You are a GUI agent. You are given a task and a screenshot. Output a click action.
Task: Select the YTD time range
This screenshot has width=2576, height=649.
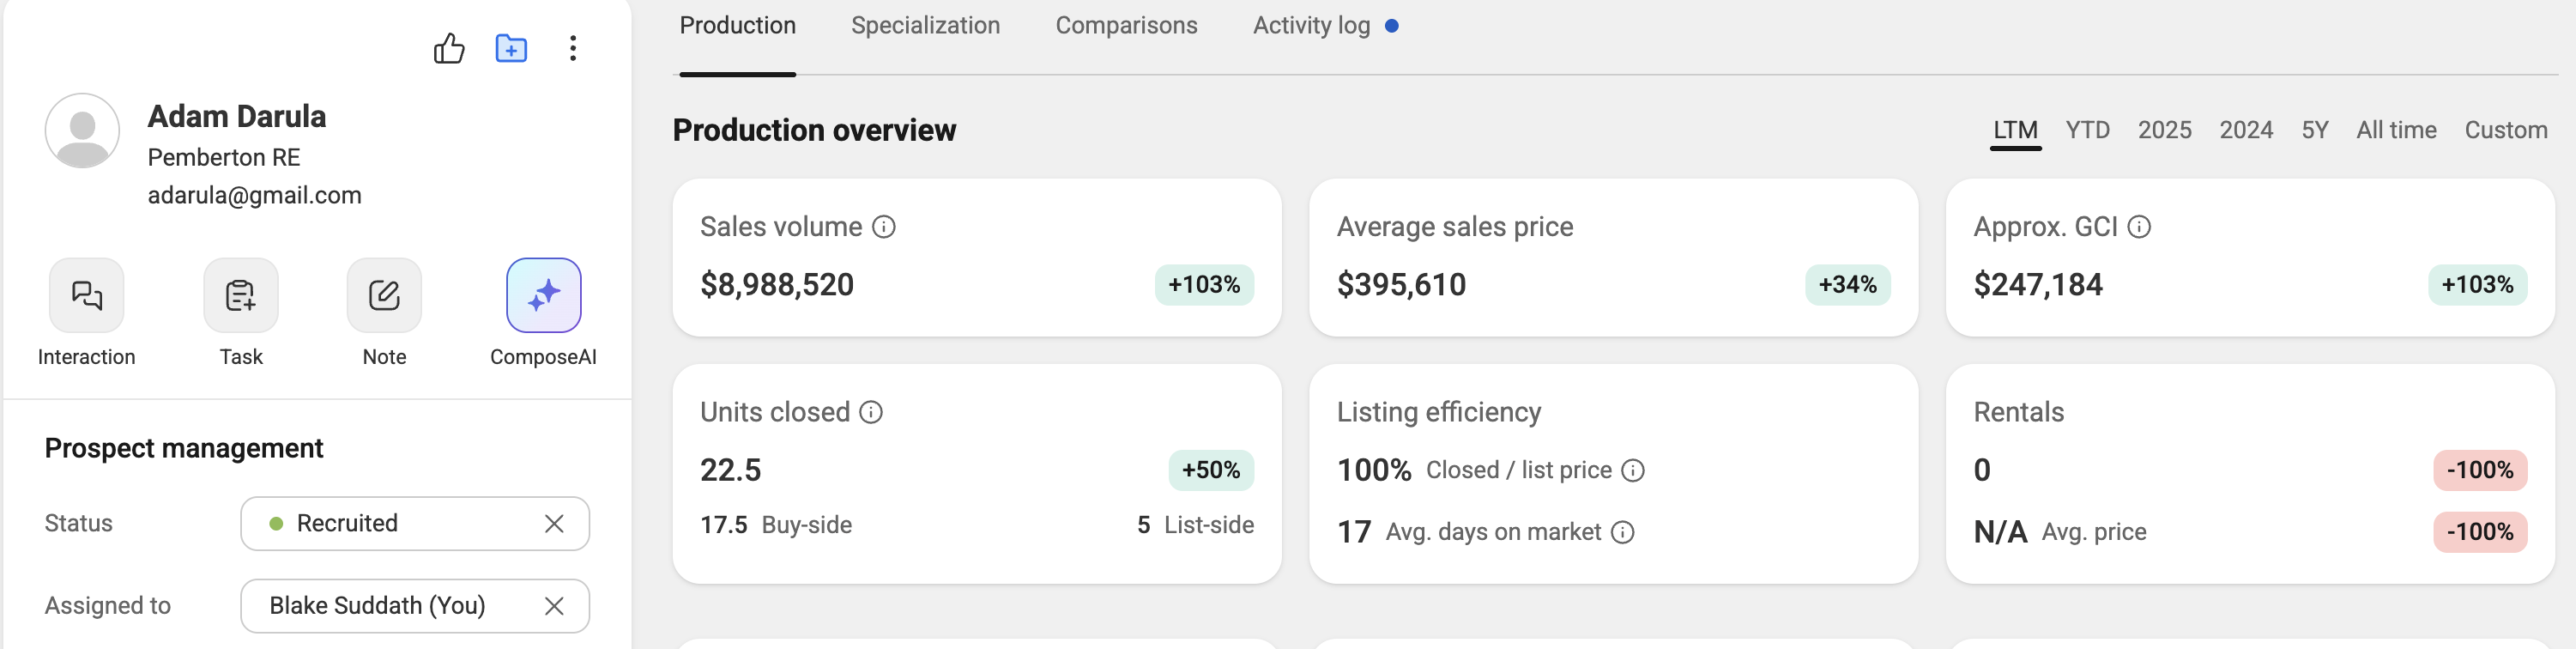2087,130
